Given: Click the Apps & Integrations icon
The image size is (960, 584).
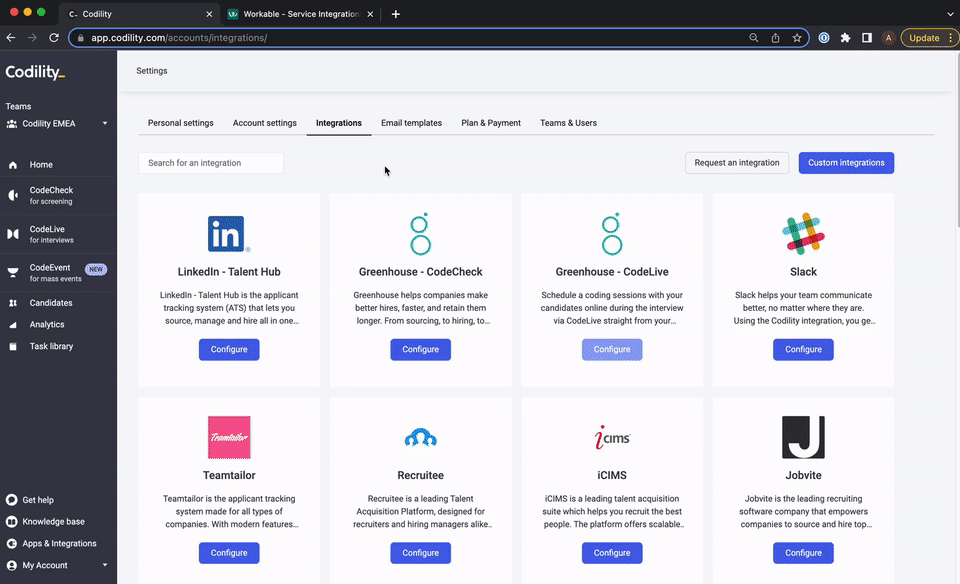Looking at the screenshot, I should pyautogui.click(x=12, y=544).
